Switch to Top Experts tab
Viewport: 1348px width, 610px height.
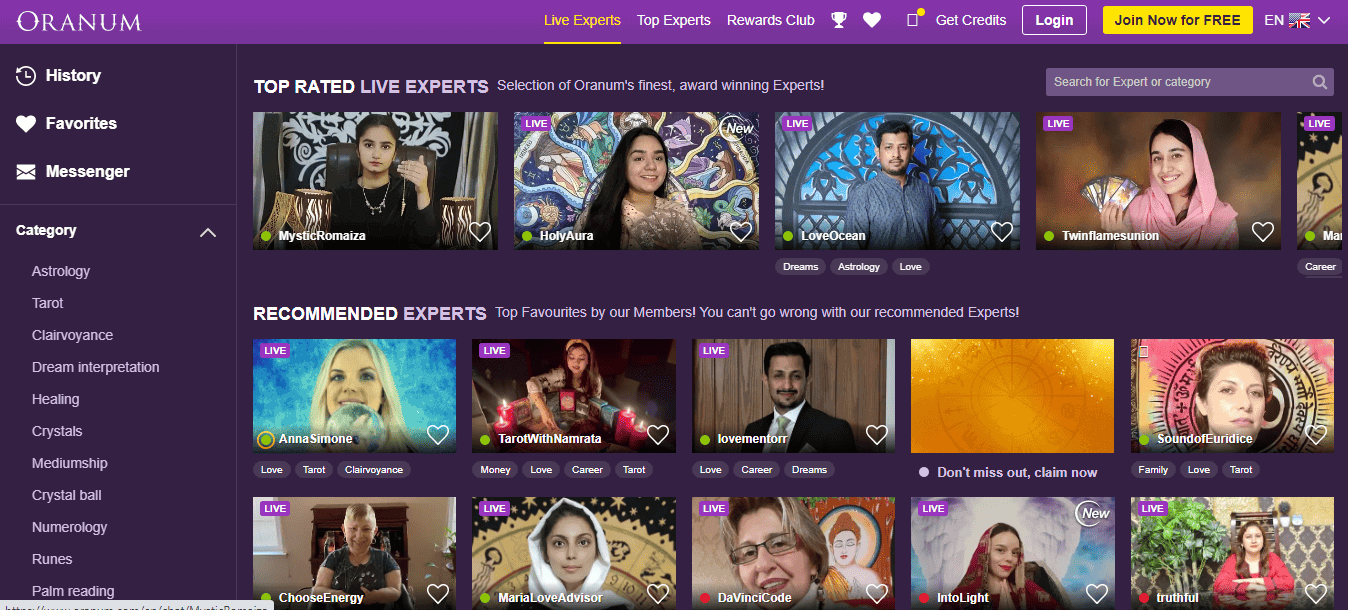point(674,20)
